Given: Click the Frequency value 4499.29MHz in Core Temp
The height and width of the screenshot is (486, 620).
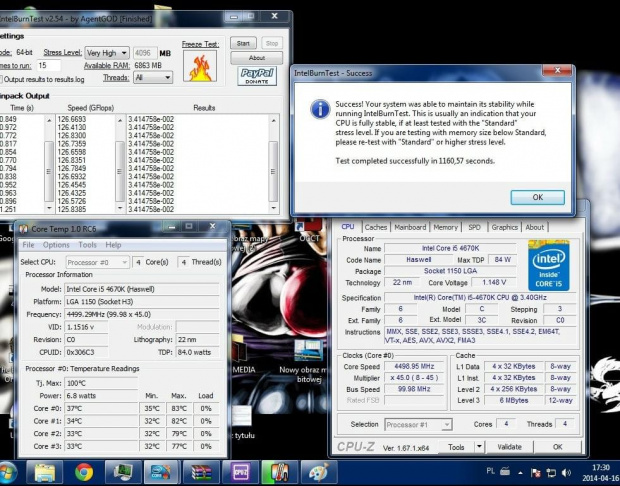Looking at the screenshot, I should [x=142, y=314].
